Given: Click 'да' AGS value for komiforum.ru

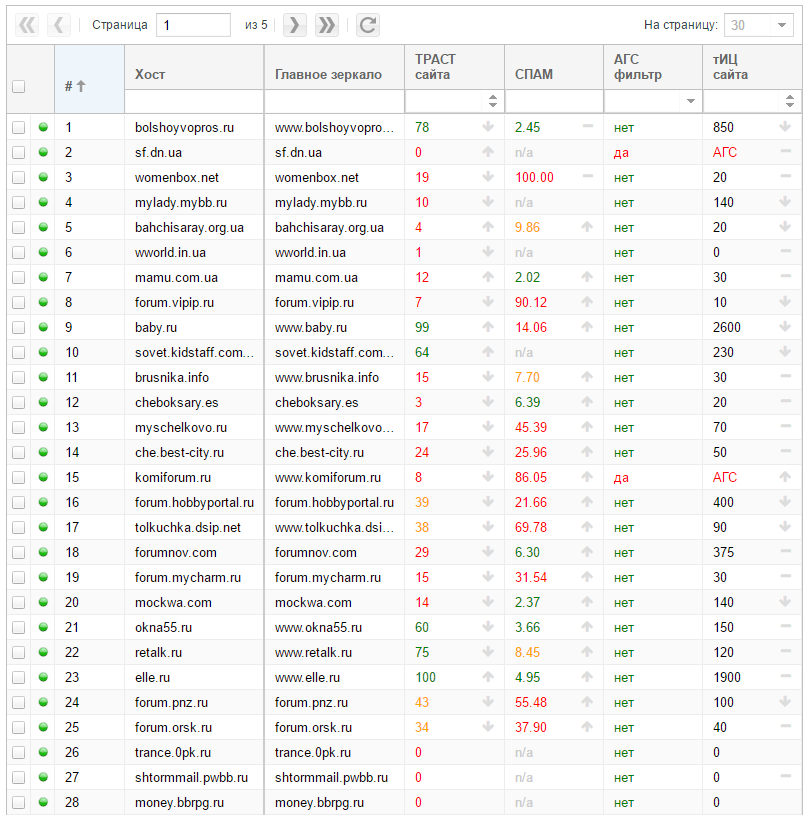Looking at the screenshot, I should (x=621, y=478).
